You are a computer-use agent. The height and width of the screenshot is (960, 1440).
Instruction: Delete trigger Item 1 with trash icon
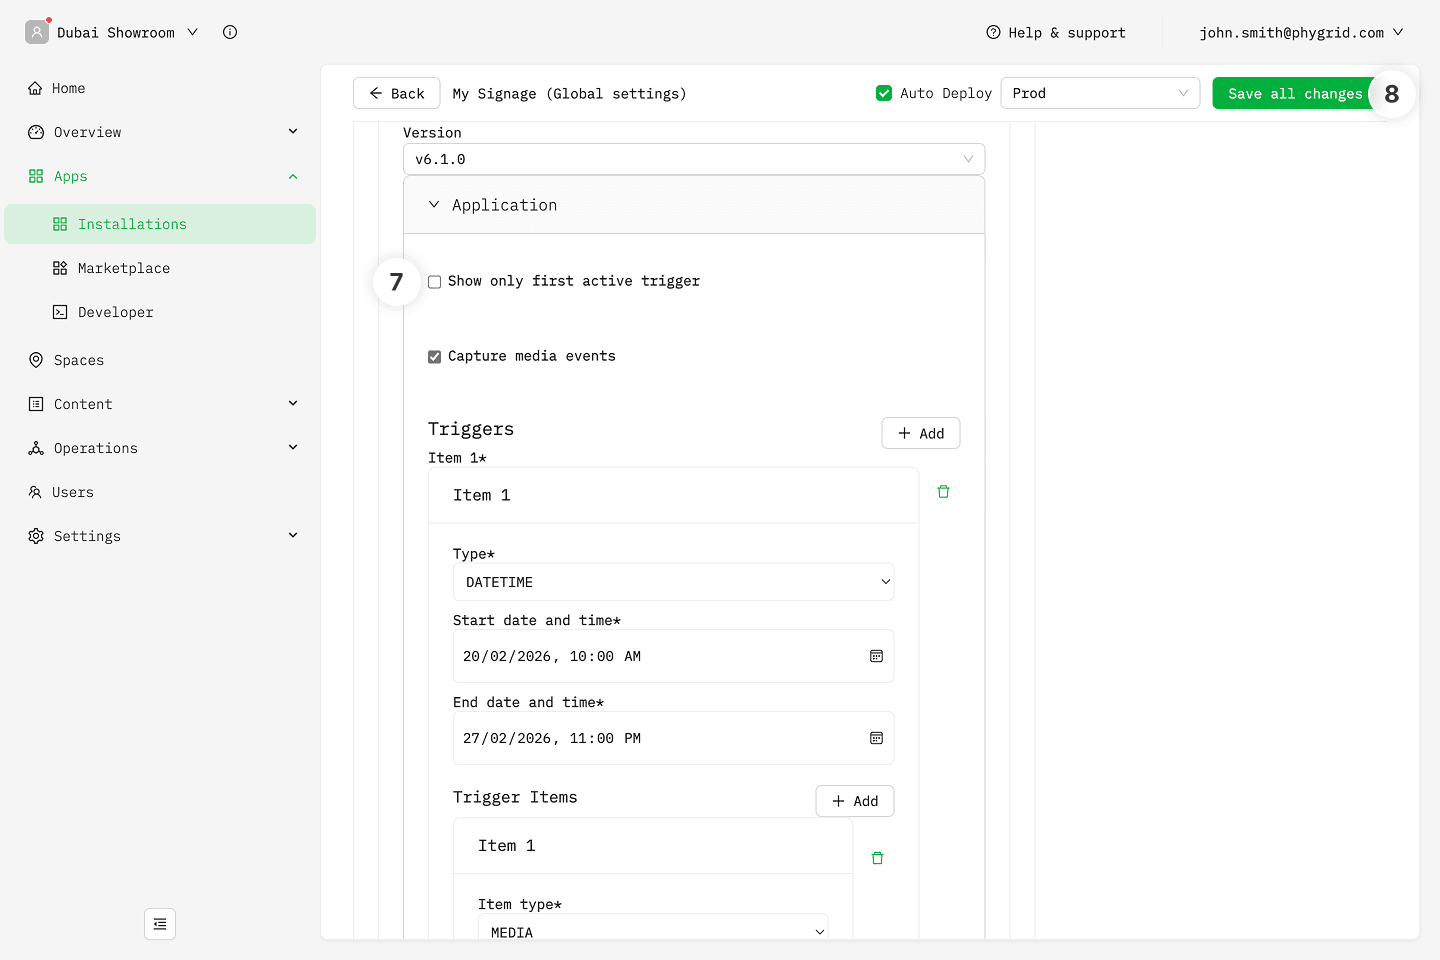click(x=943, y=492)
